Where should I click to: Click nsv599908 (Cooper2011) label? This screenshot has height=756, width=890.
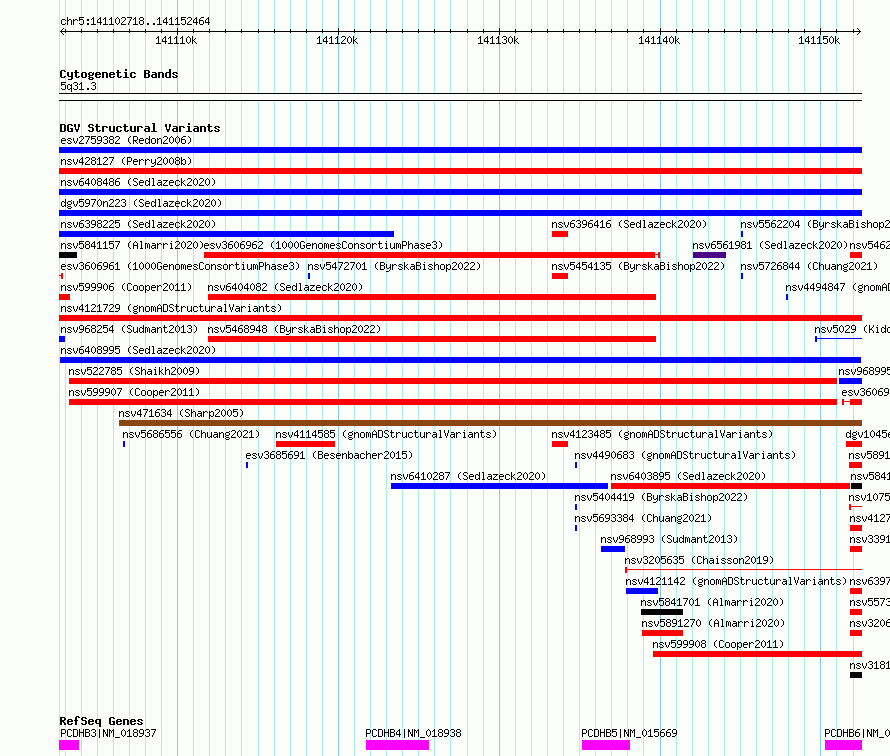pos(718,644)
